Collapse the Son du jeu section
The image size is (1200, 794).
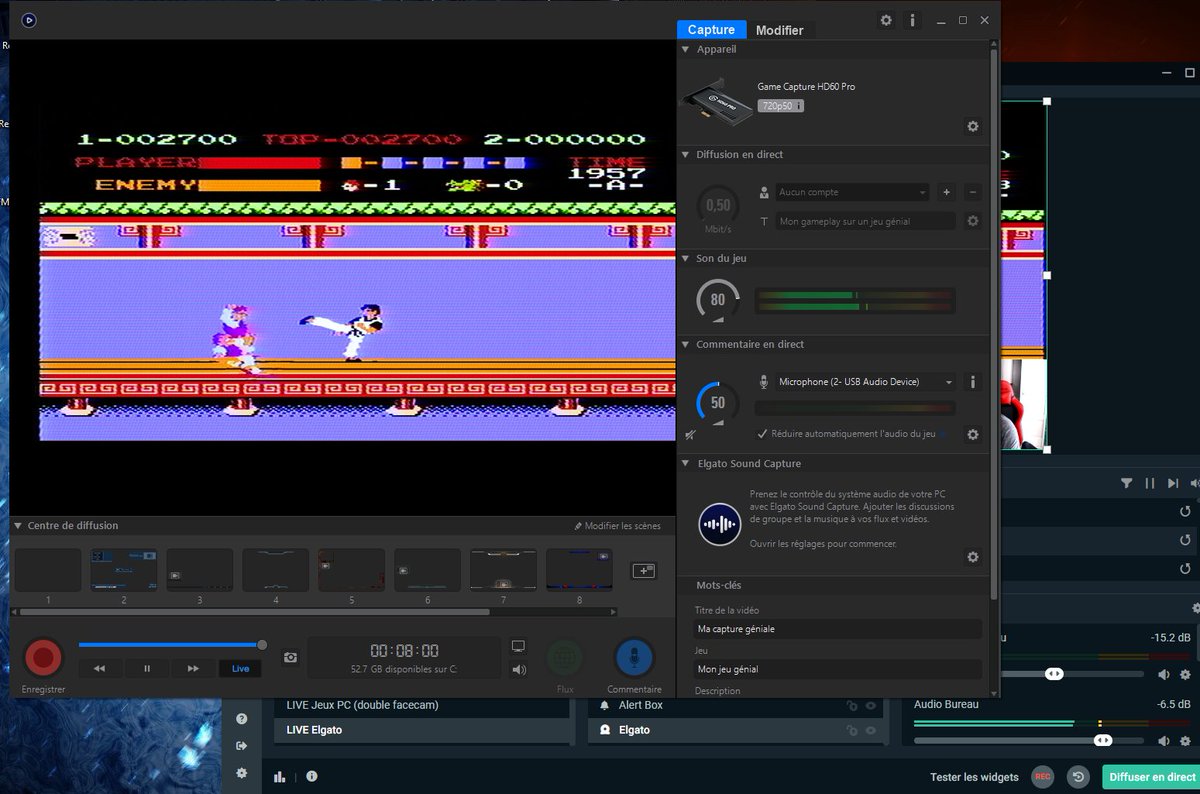[x=686, y=259]
